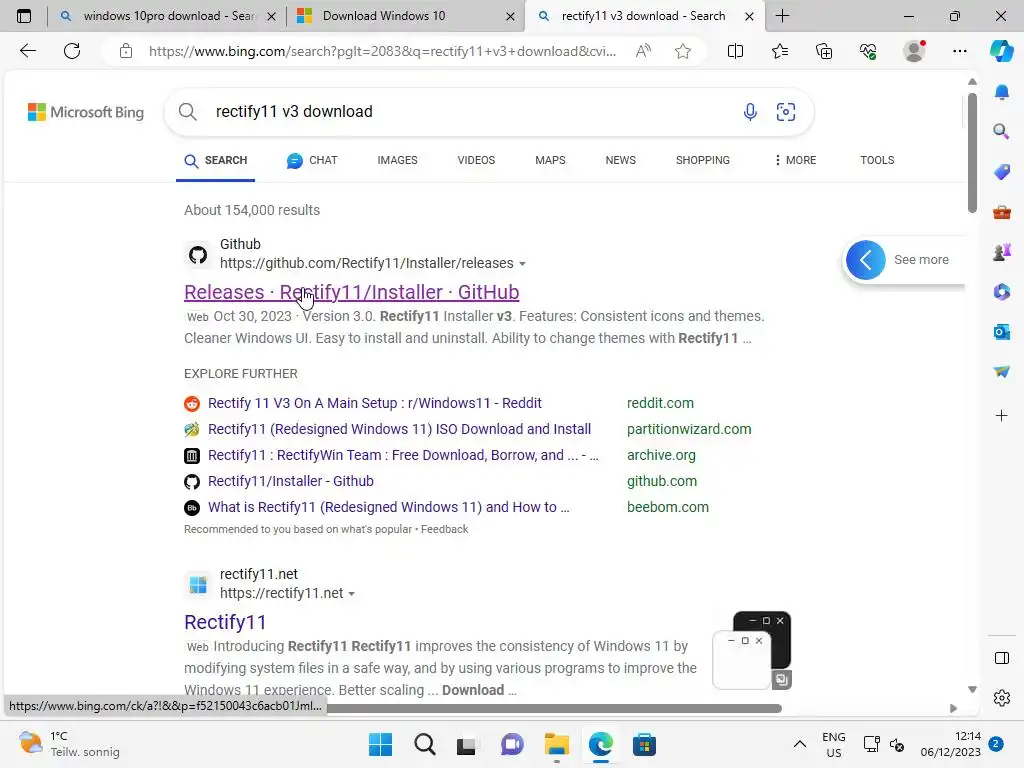Image resolution: width=1024 pixels, height=768 pixels.
Task: Open Collections panel
Action: (824, 51)
